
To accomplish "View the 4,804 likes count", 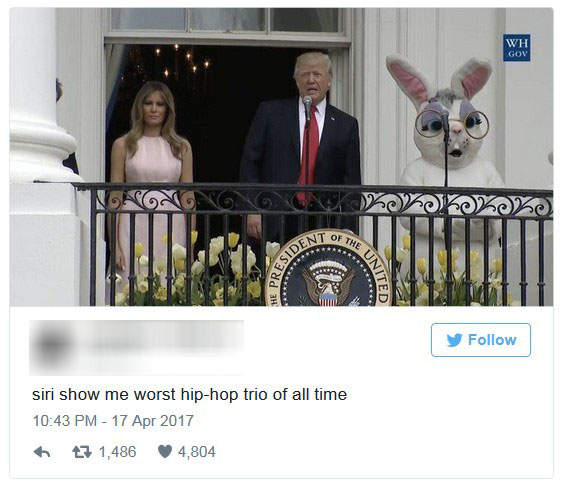I will pos(197,452).
